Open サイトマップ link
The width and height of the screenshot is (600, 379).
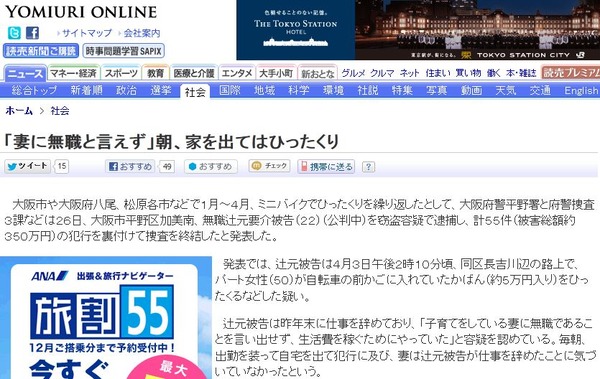[87, 33]
